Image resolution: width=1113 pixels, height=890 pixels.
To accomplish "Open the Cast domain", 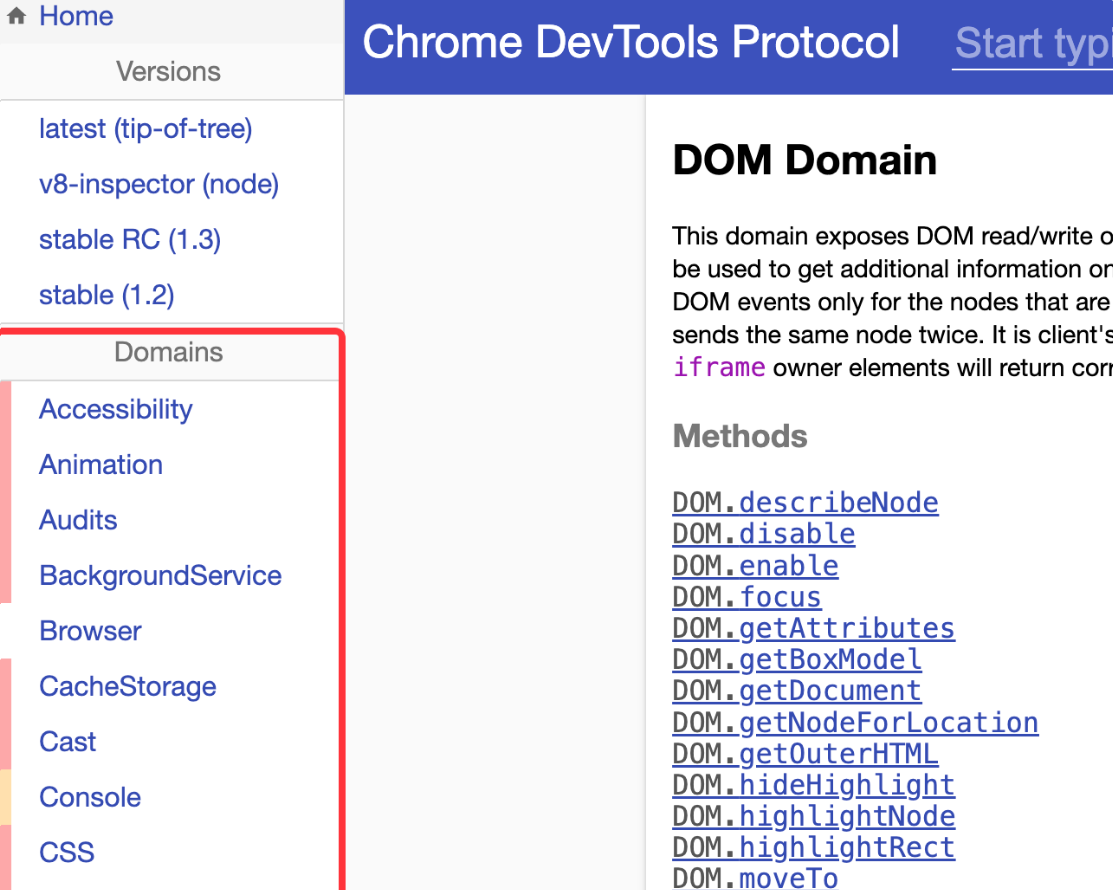I will (x=67, y=742).
